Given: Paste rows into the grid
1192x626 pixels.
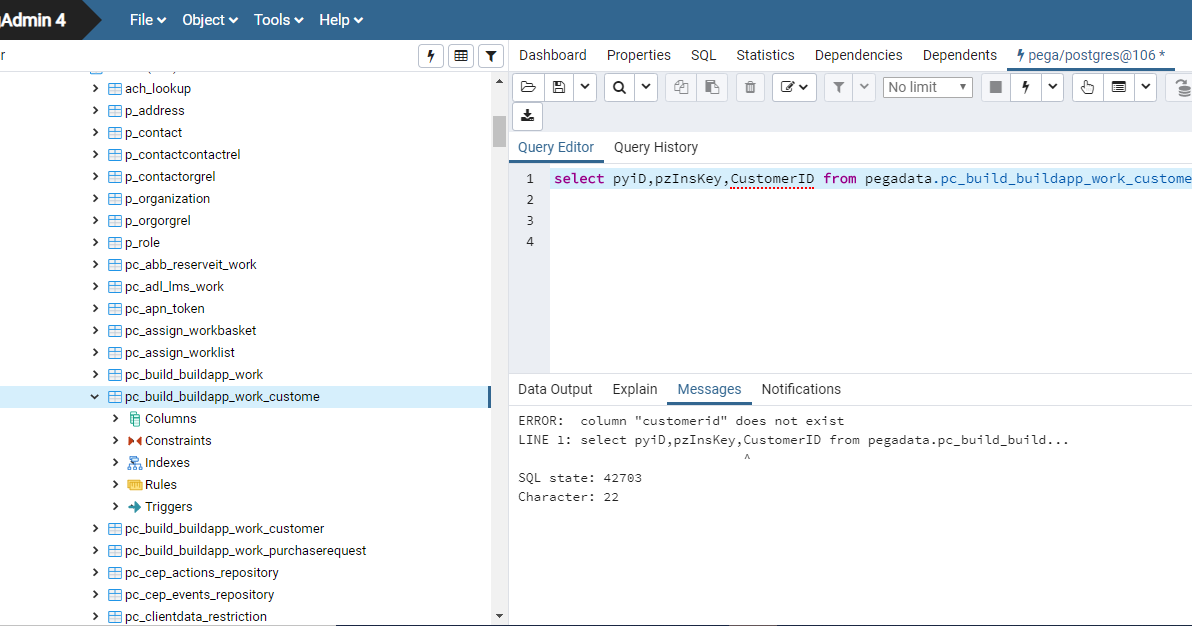Looking at the screenshot, I should point(711,87).
